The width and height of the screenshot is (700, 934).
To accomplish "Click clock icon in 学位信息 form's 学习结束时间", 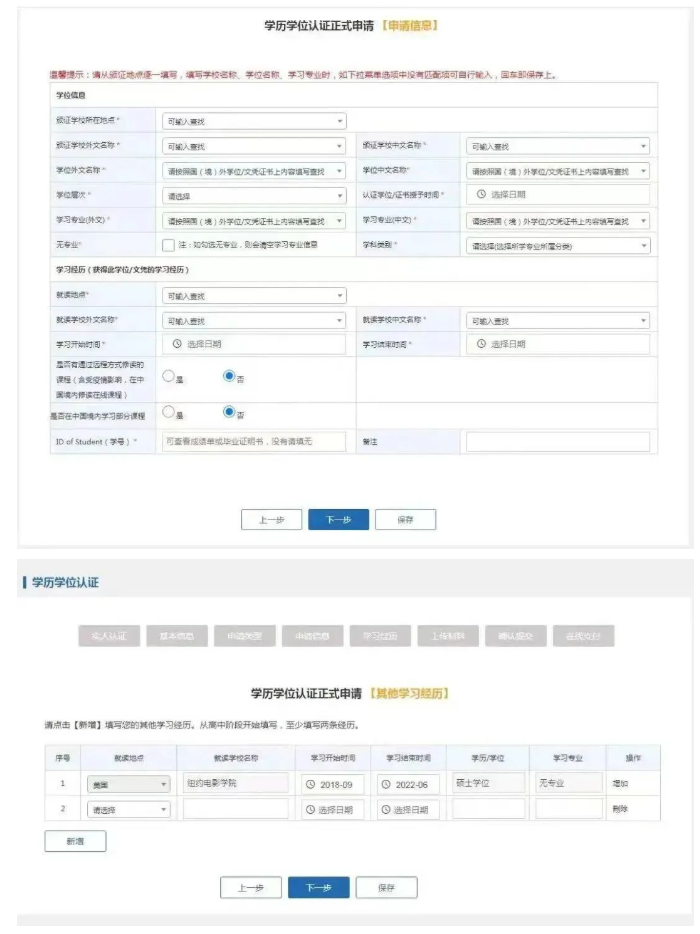I will tap(481, 344).
